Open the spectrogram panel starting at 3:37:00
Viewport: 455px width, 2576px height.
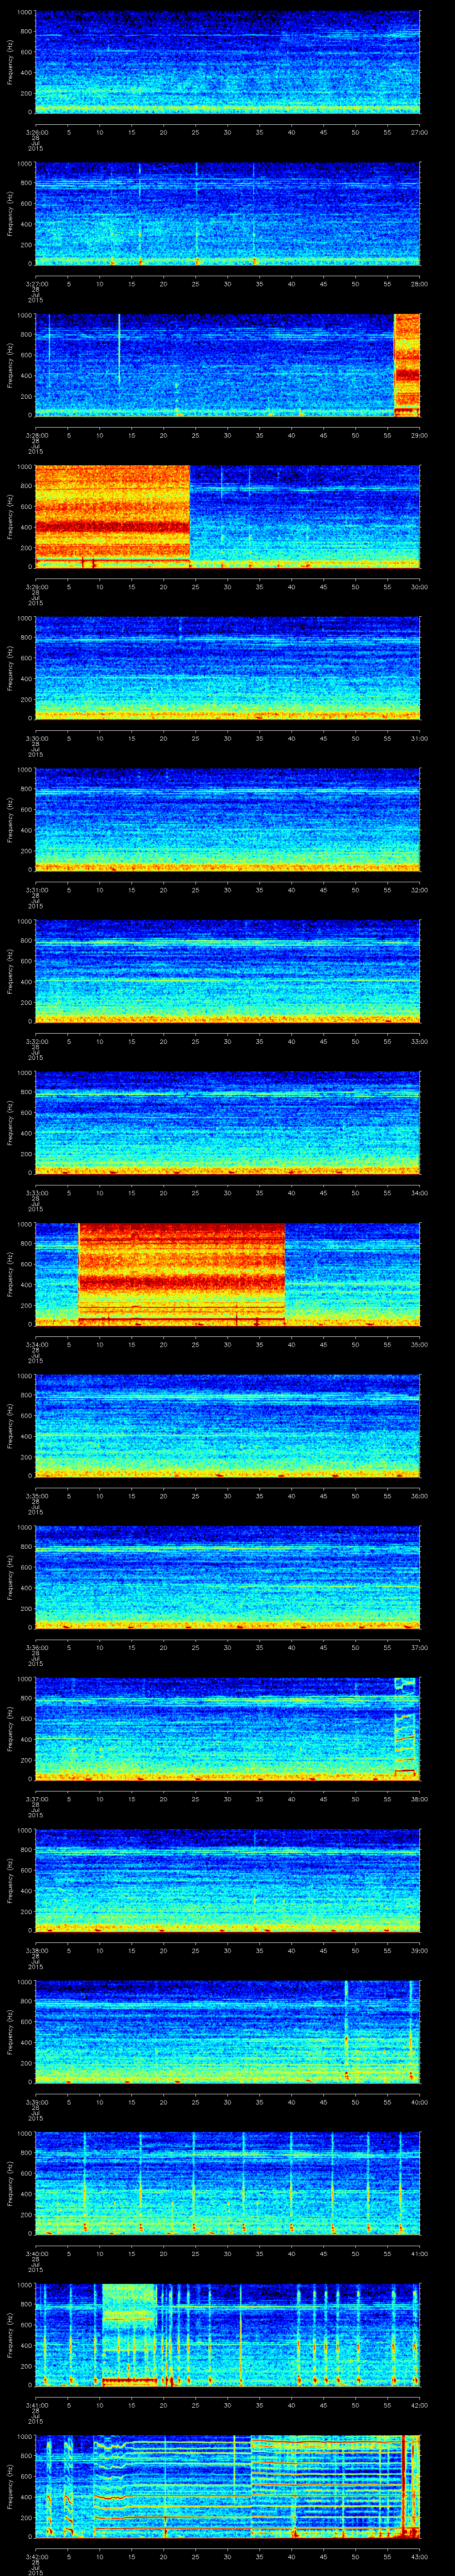pyautogui.click(x=227, y=1729)
